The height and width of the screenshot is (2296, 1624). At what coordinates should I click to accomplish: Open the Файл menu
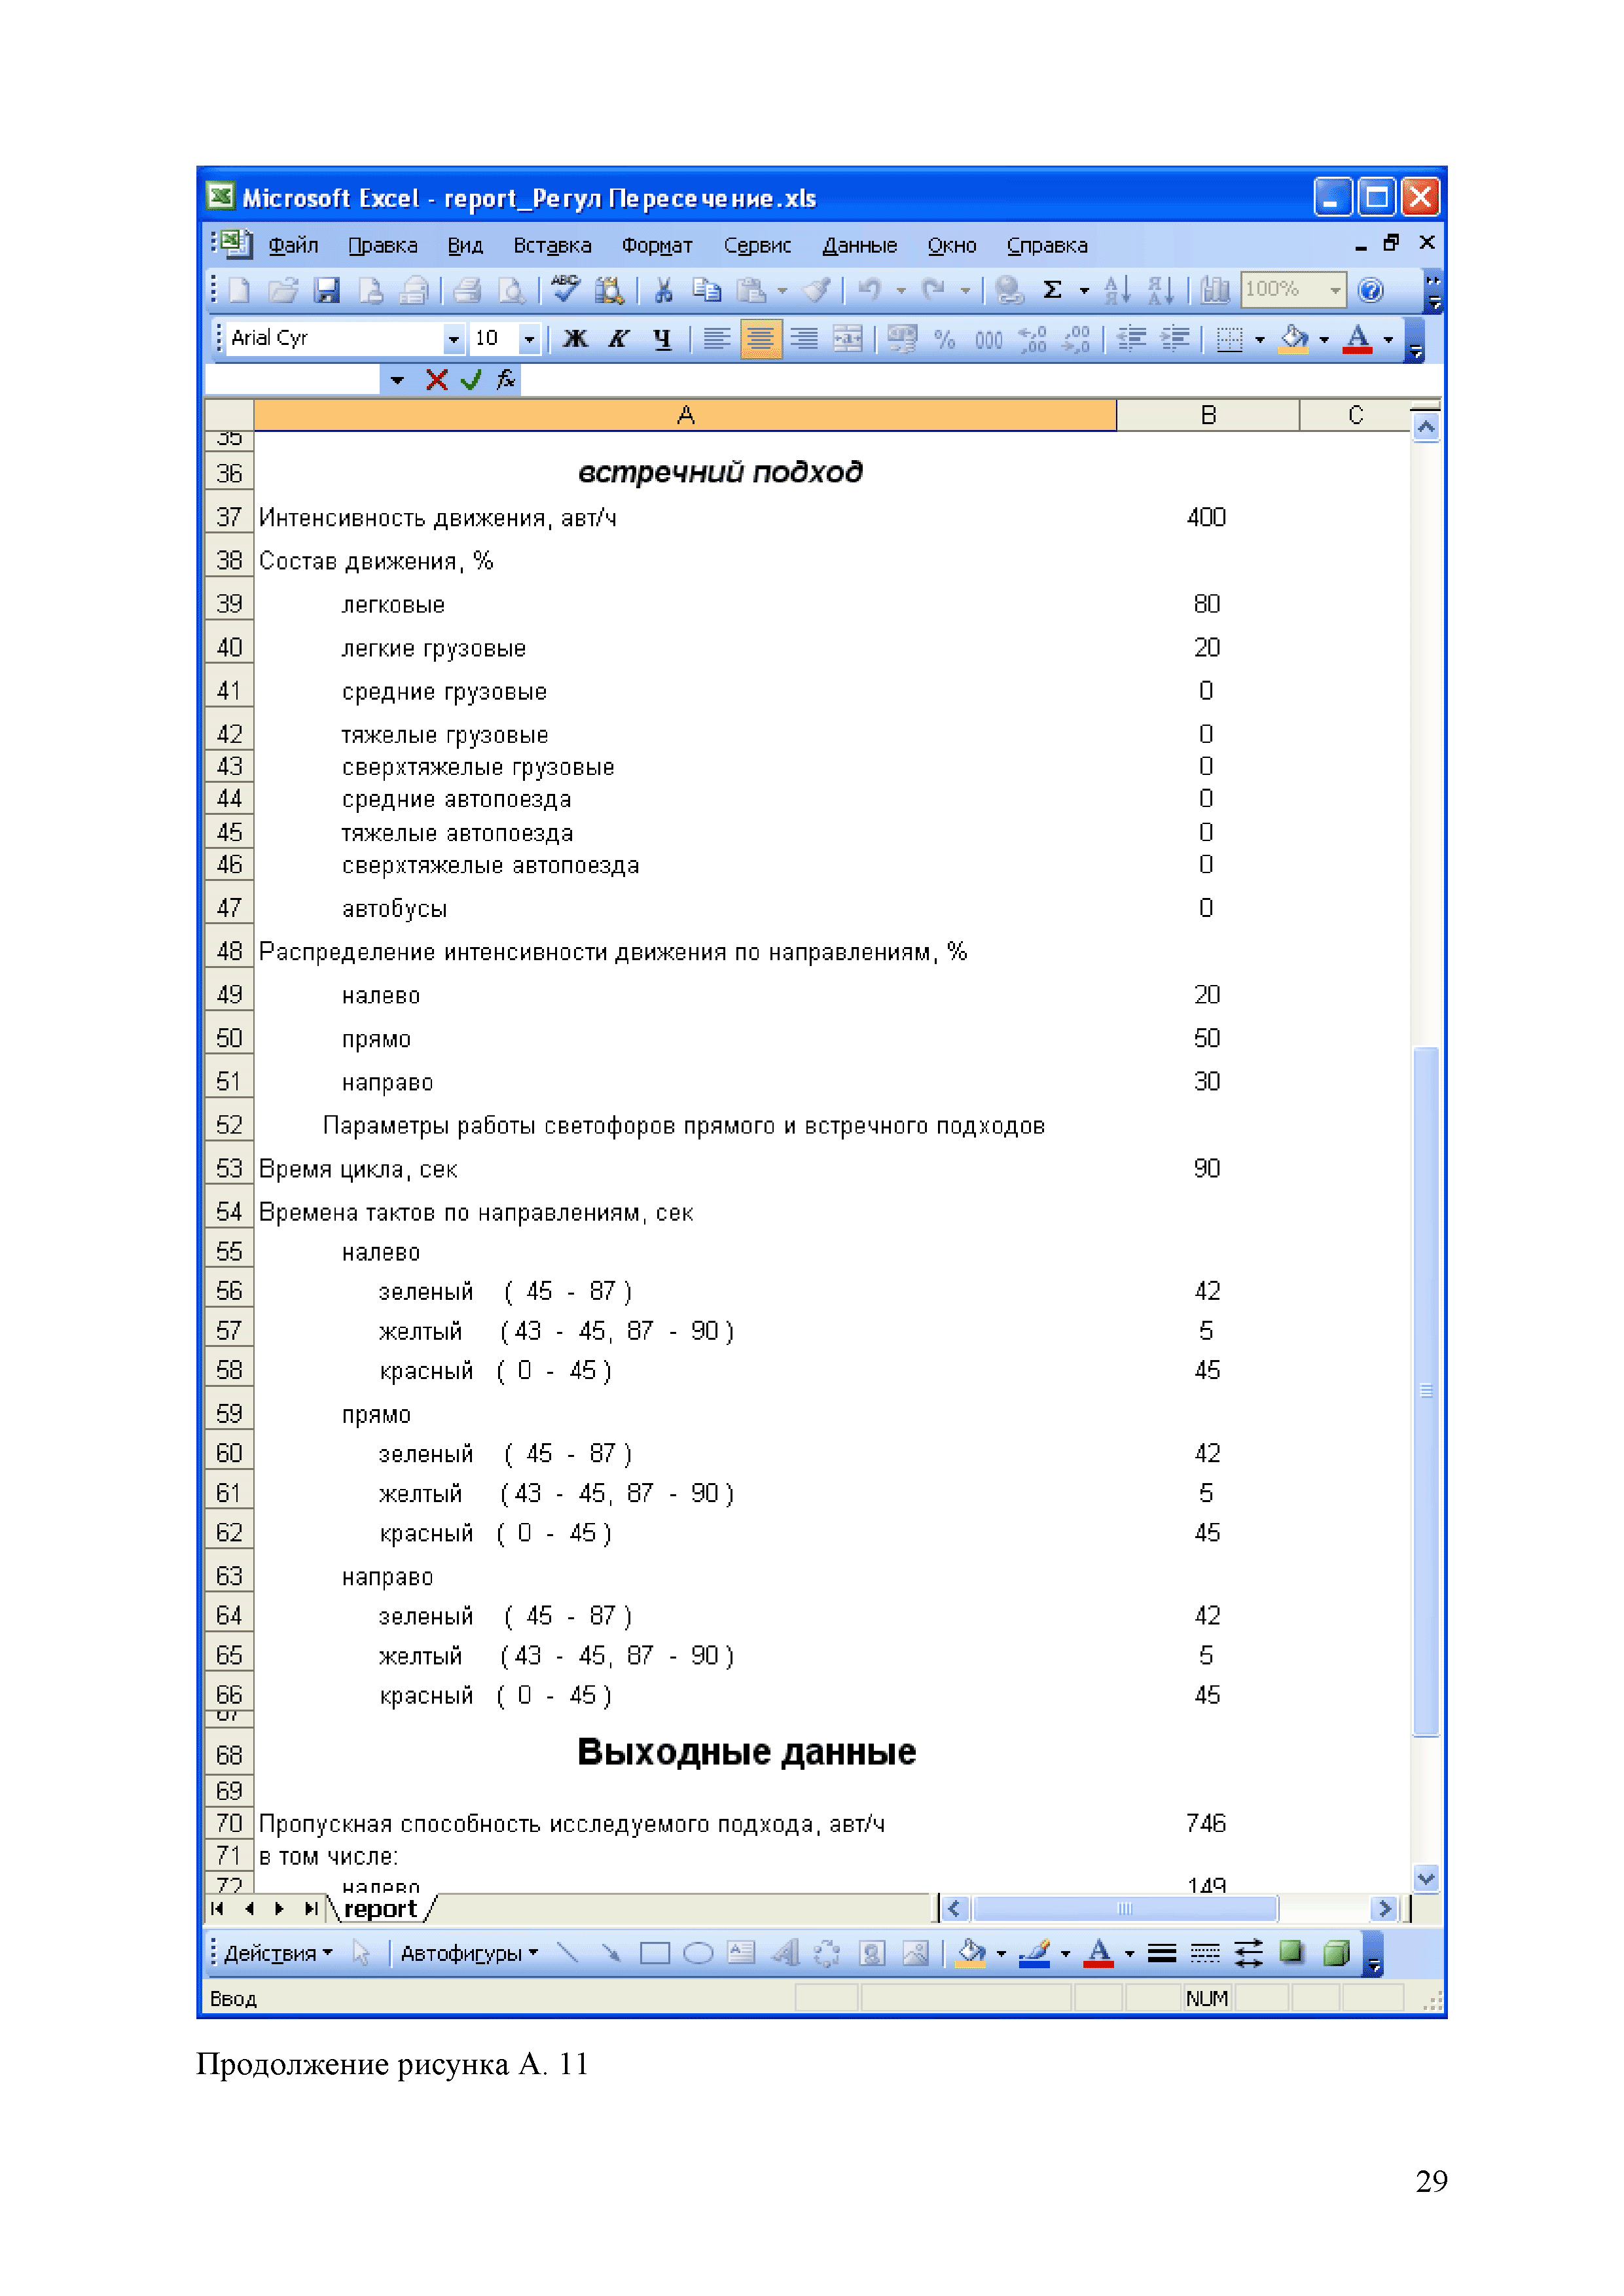293,245
